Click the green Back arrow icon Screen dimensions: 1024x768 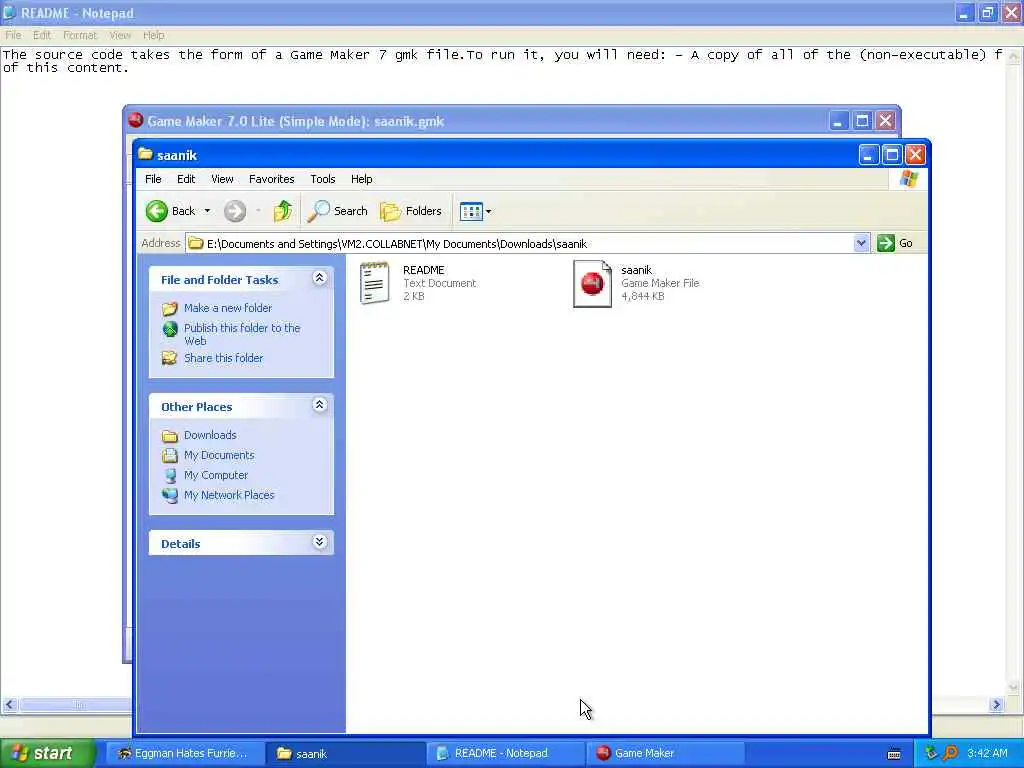[157, 211]
